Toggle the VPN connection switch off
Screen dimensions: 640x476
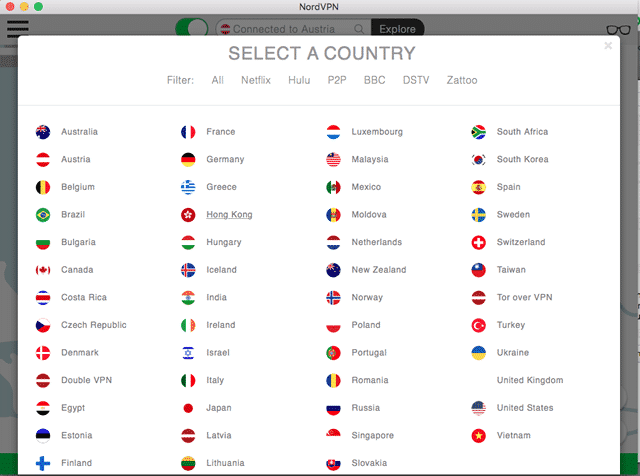click(x=191, y=28)
